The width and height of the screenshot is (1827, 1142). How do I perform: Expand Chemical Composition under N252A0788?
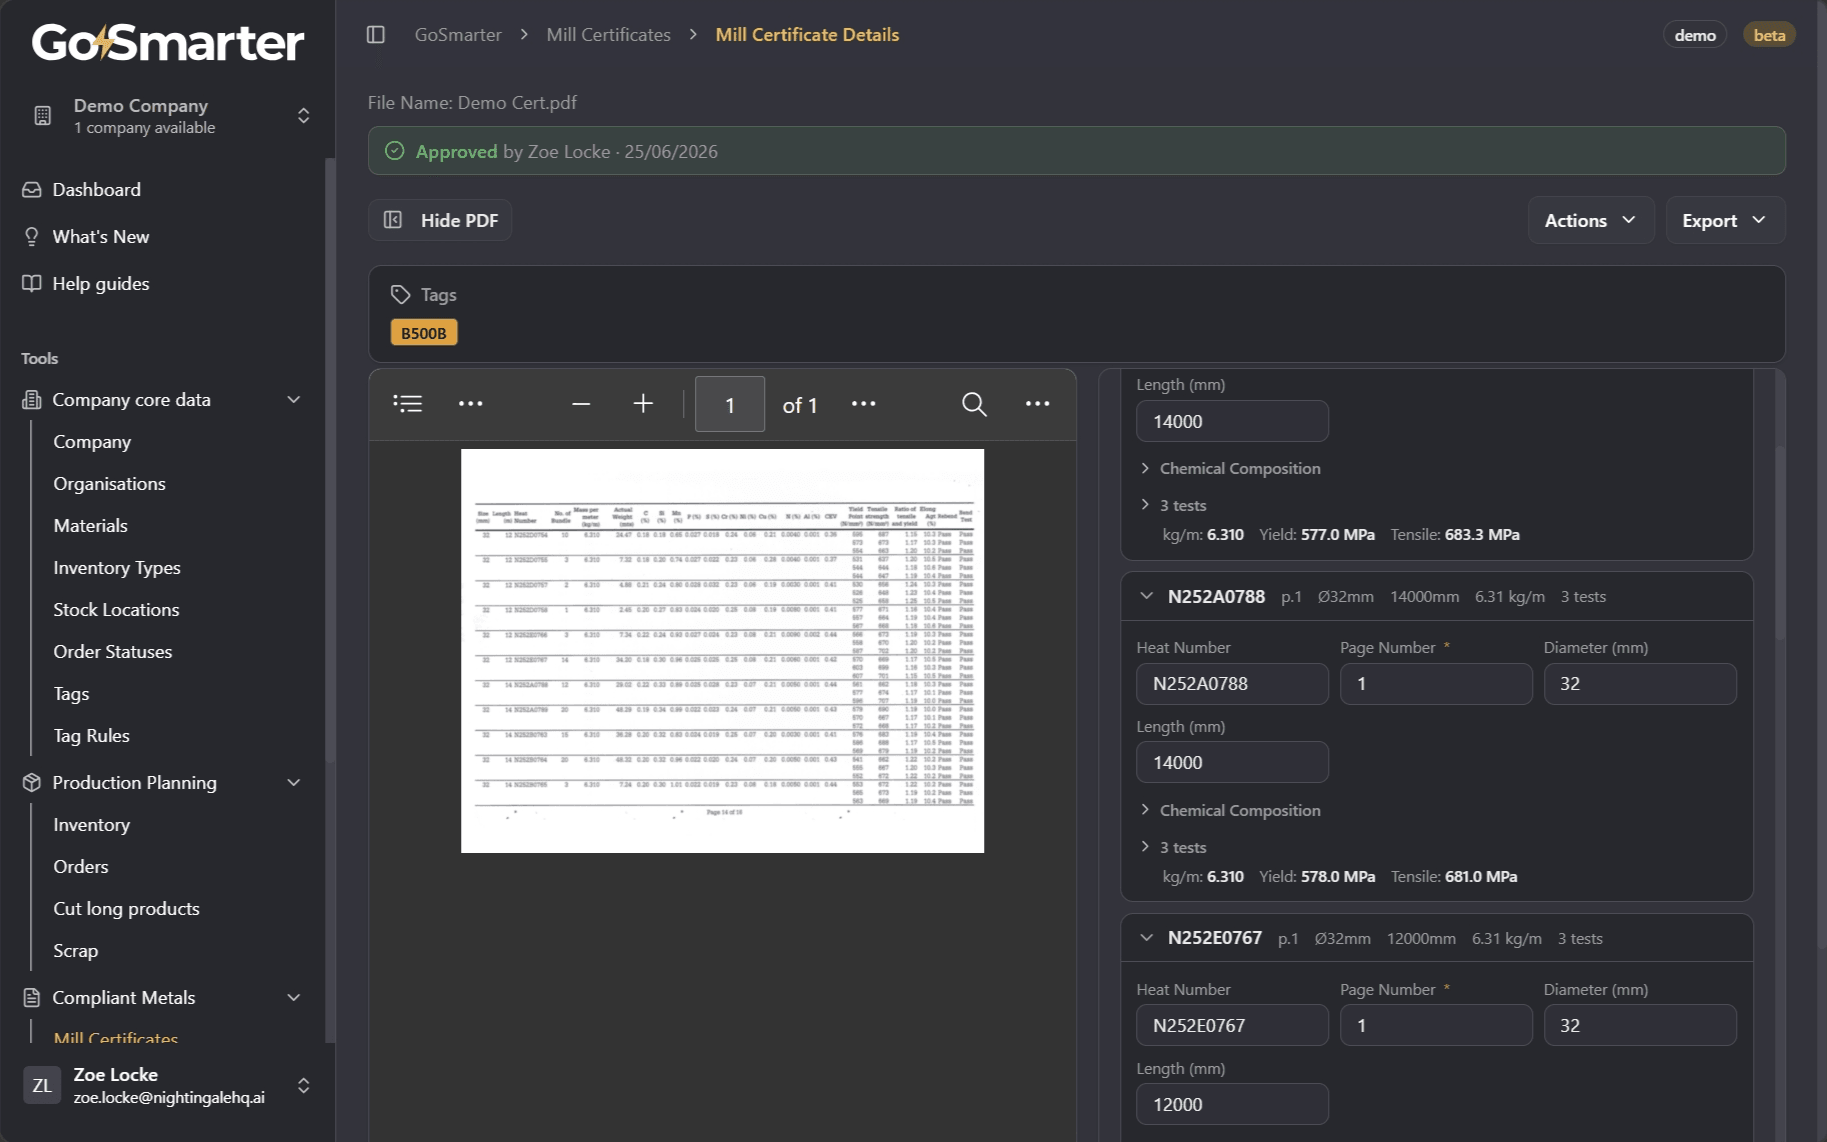pyautogui.click(x=1230, y=811)
